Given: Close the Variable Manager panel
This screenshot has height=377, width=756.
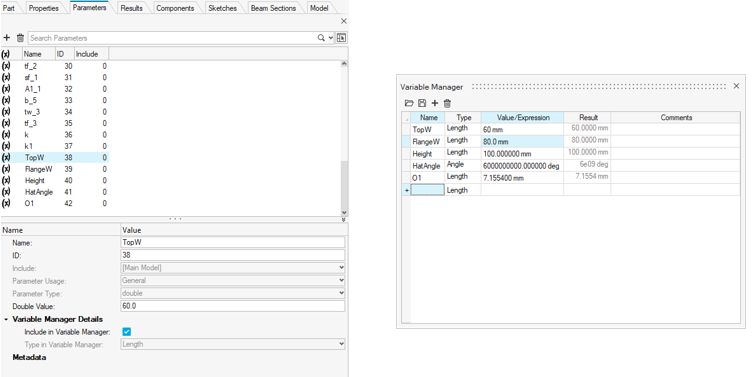Looking at the screenshot, I should point(736,86).
